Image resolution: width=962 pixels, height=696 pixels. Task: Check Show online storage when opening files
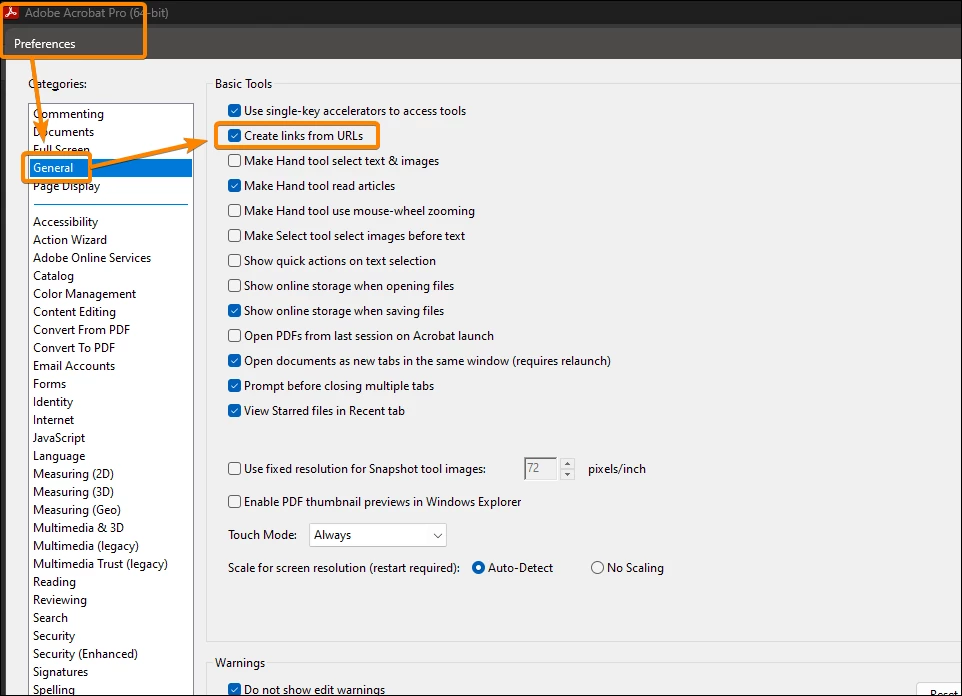coord(234,285)
